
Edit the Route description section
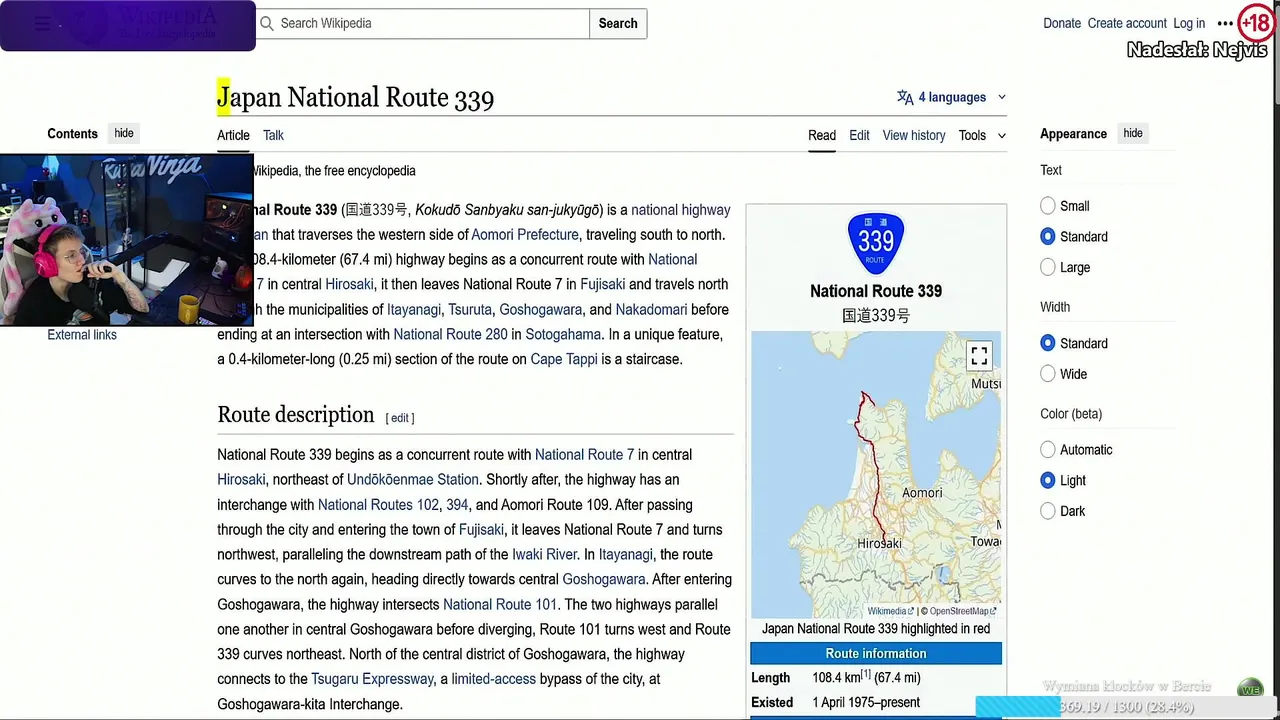pyautogui.click(x=400, y=418)
